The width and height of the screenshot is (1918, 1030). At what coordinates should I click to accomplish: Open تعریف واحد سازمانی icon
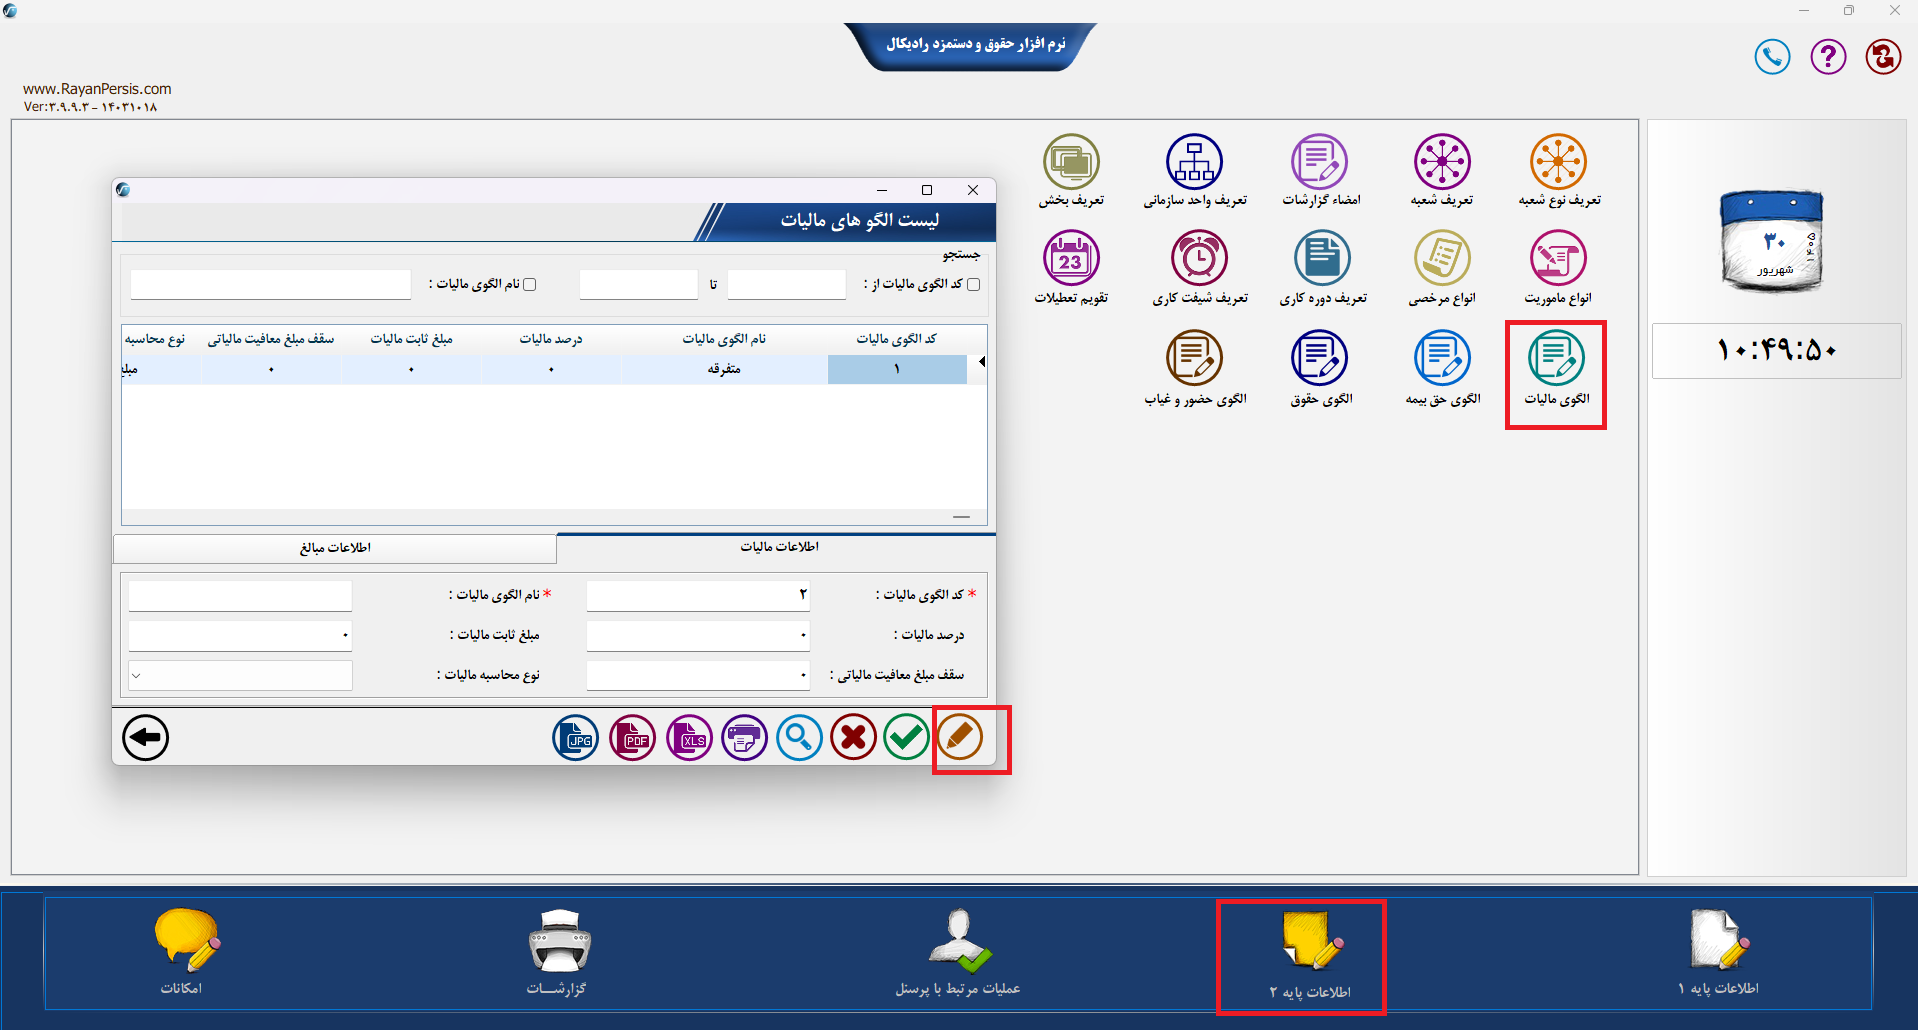tap(1194, 162)
